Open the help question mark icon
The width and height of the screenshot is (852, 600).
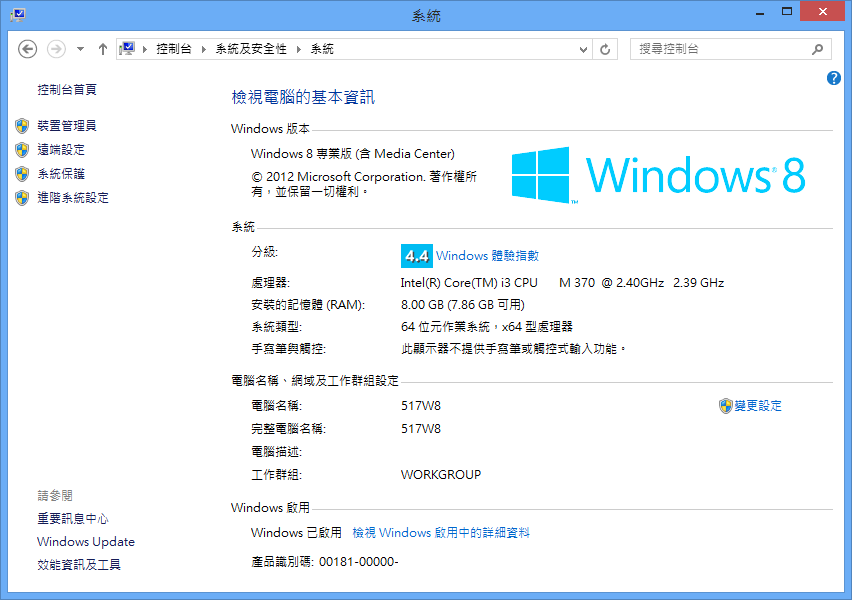834,78
